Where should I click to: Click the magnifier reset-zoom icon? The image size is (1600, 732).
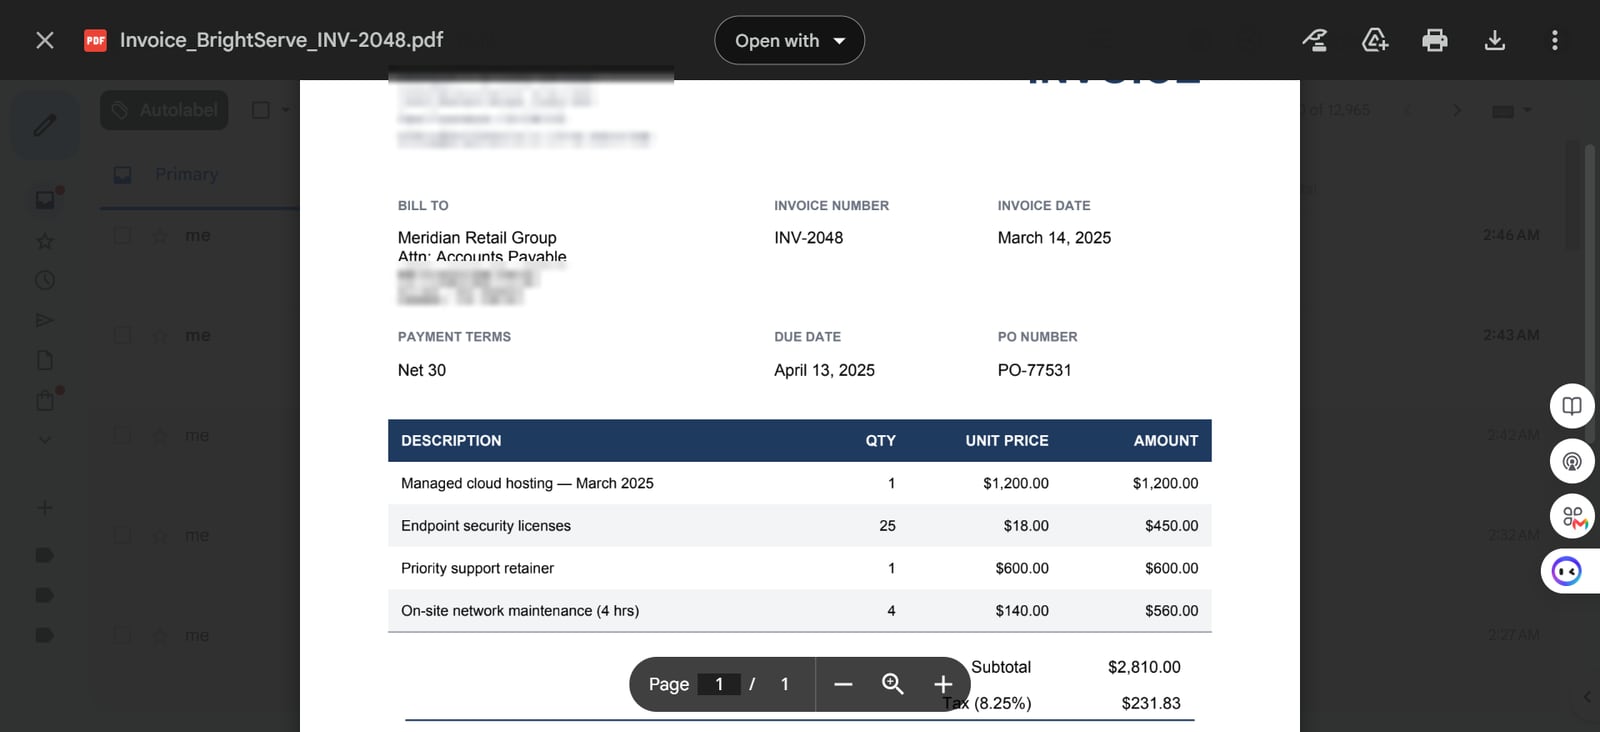pos(893,684)
